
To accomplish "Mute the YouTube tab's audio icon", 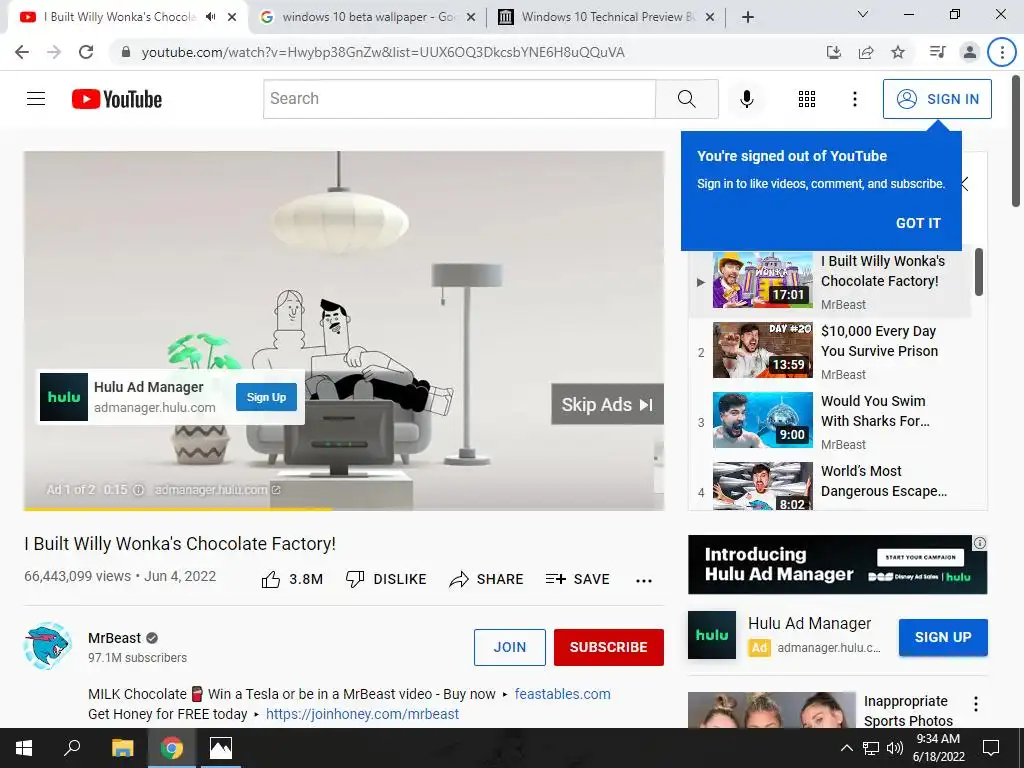I will 210,17.
